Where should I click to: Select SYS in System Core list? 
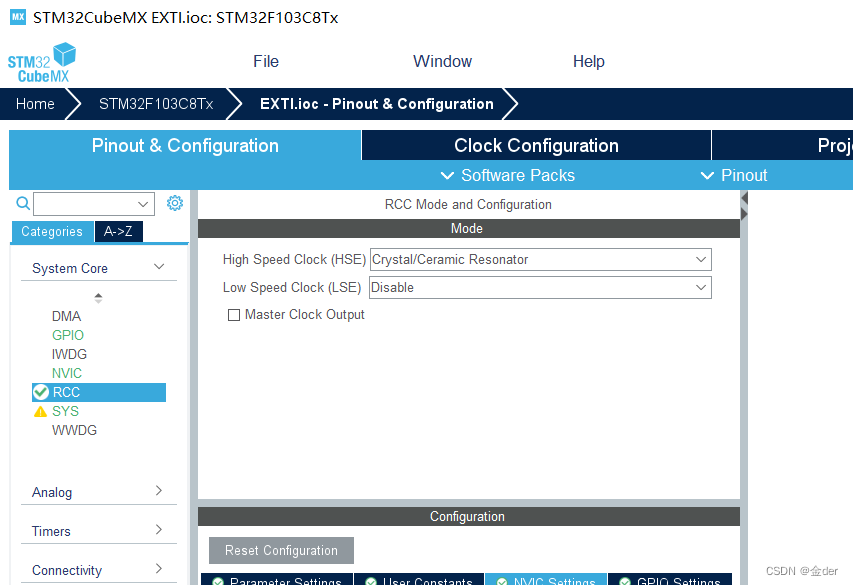pos(65,411)
